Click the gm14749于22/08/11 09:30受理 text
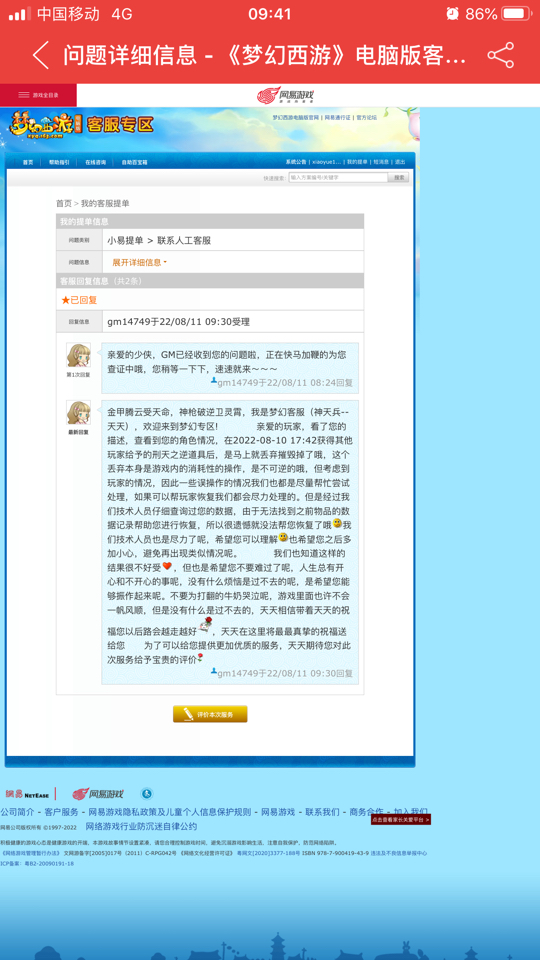The height and width of the screenshot is (960, 540). point(179,321)
